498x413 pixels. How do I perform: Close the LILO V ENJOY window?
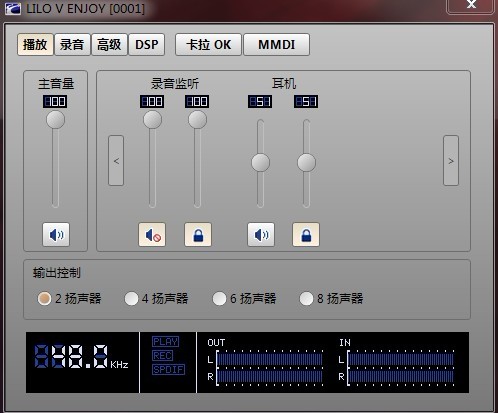click(x=471, y=5)
